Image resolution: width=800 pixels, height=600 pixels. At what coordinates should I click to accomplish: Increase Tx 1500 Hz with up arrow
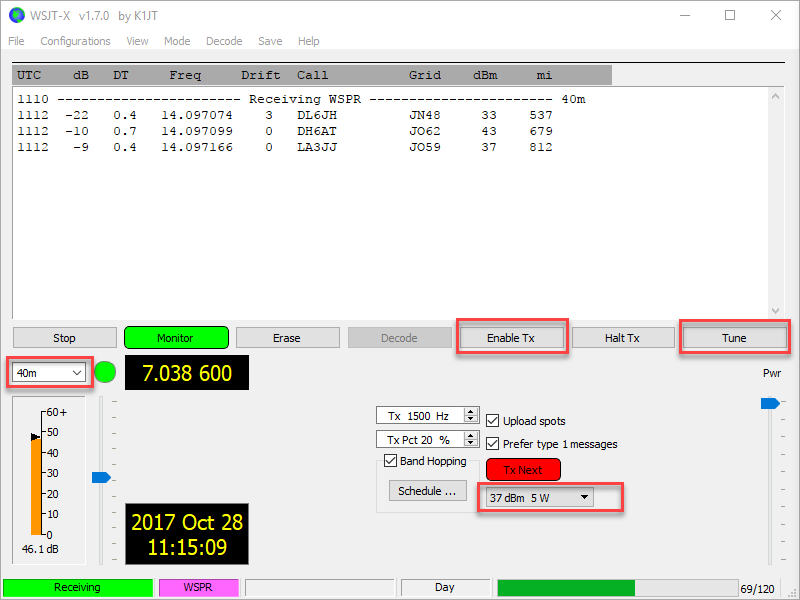tap(470, 412)
